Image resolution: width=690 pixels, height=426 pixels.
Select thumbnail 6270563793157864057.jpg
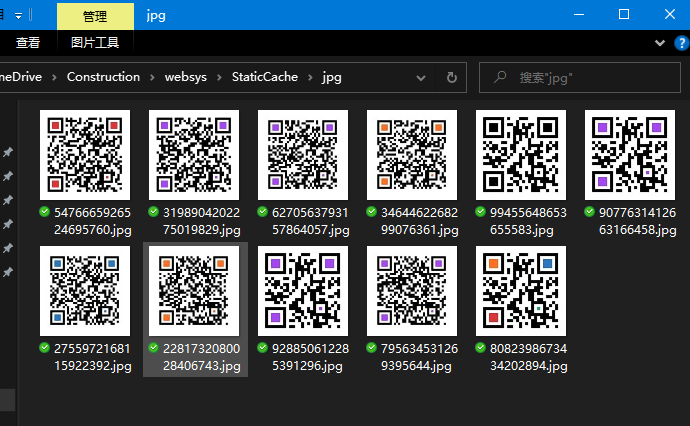303,155
